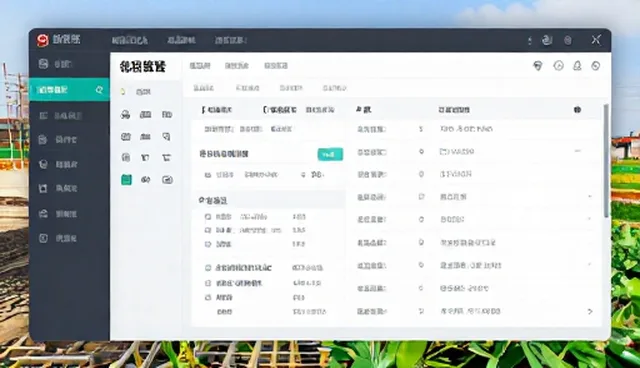Select the fourth sub-tab in the second tab row

click(x=335, y=88)
